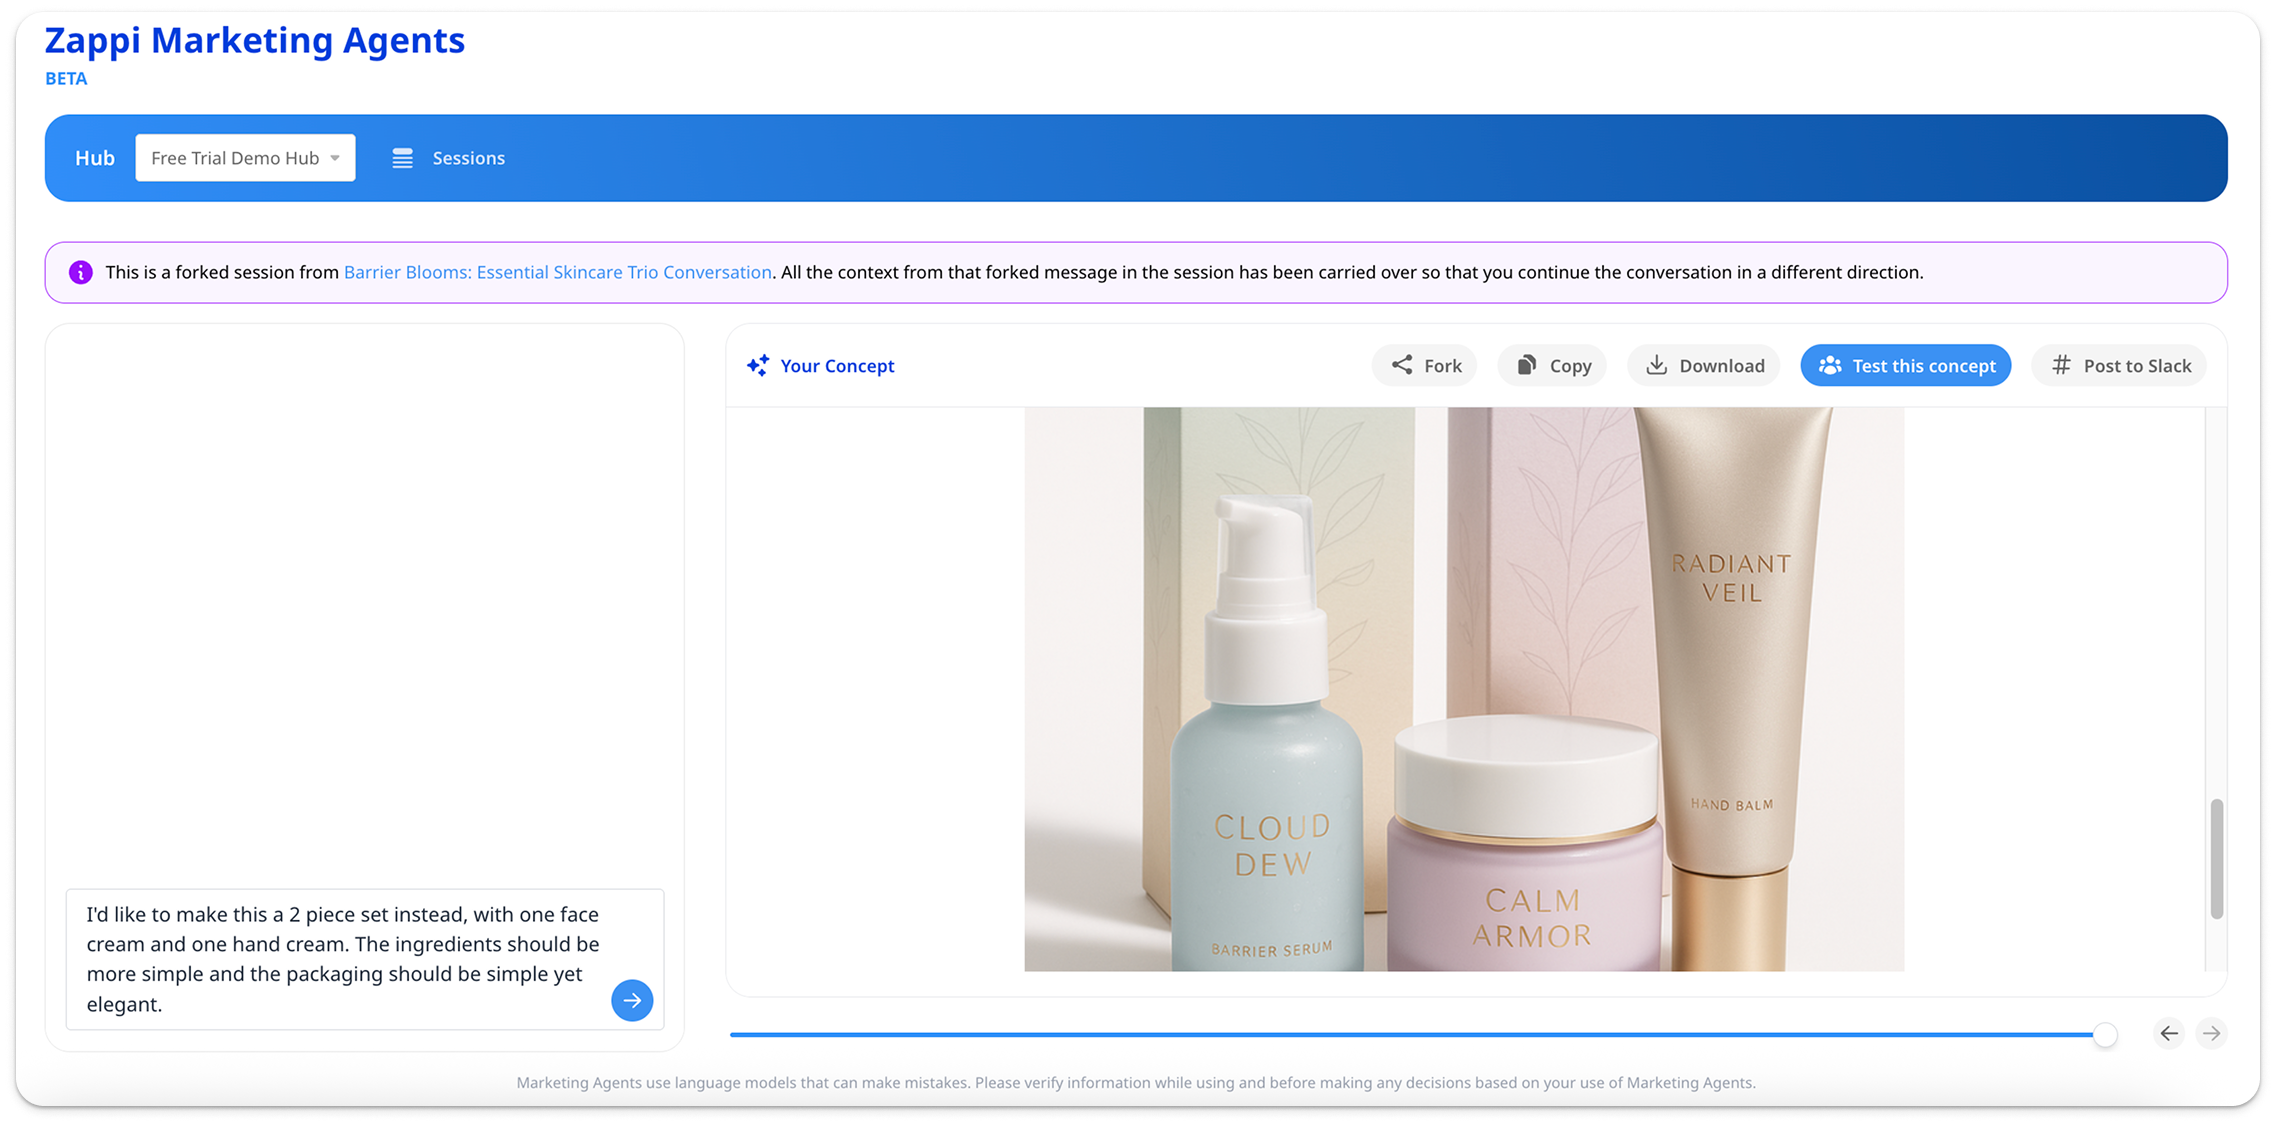Image resolution: width=2276 pixels, height=1126 pixels.
Task: Click the disclaimer text about language models
Action: [x=1136, y=1082]
